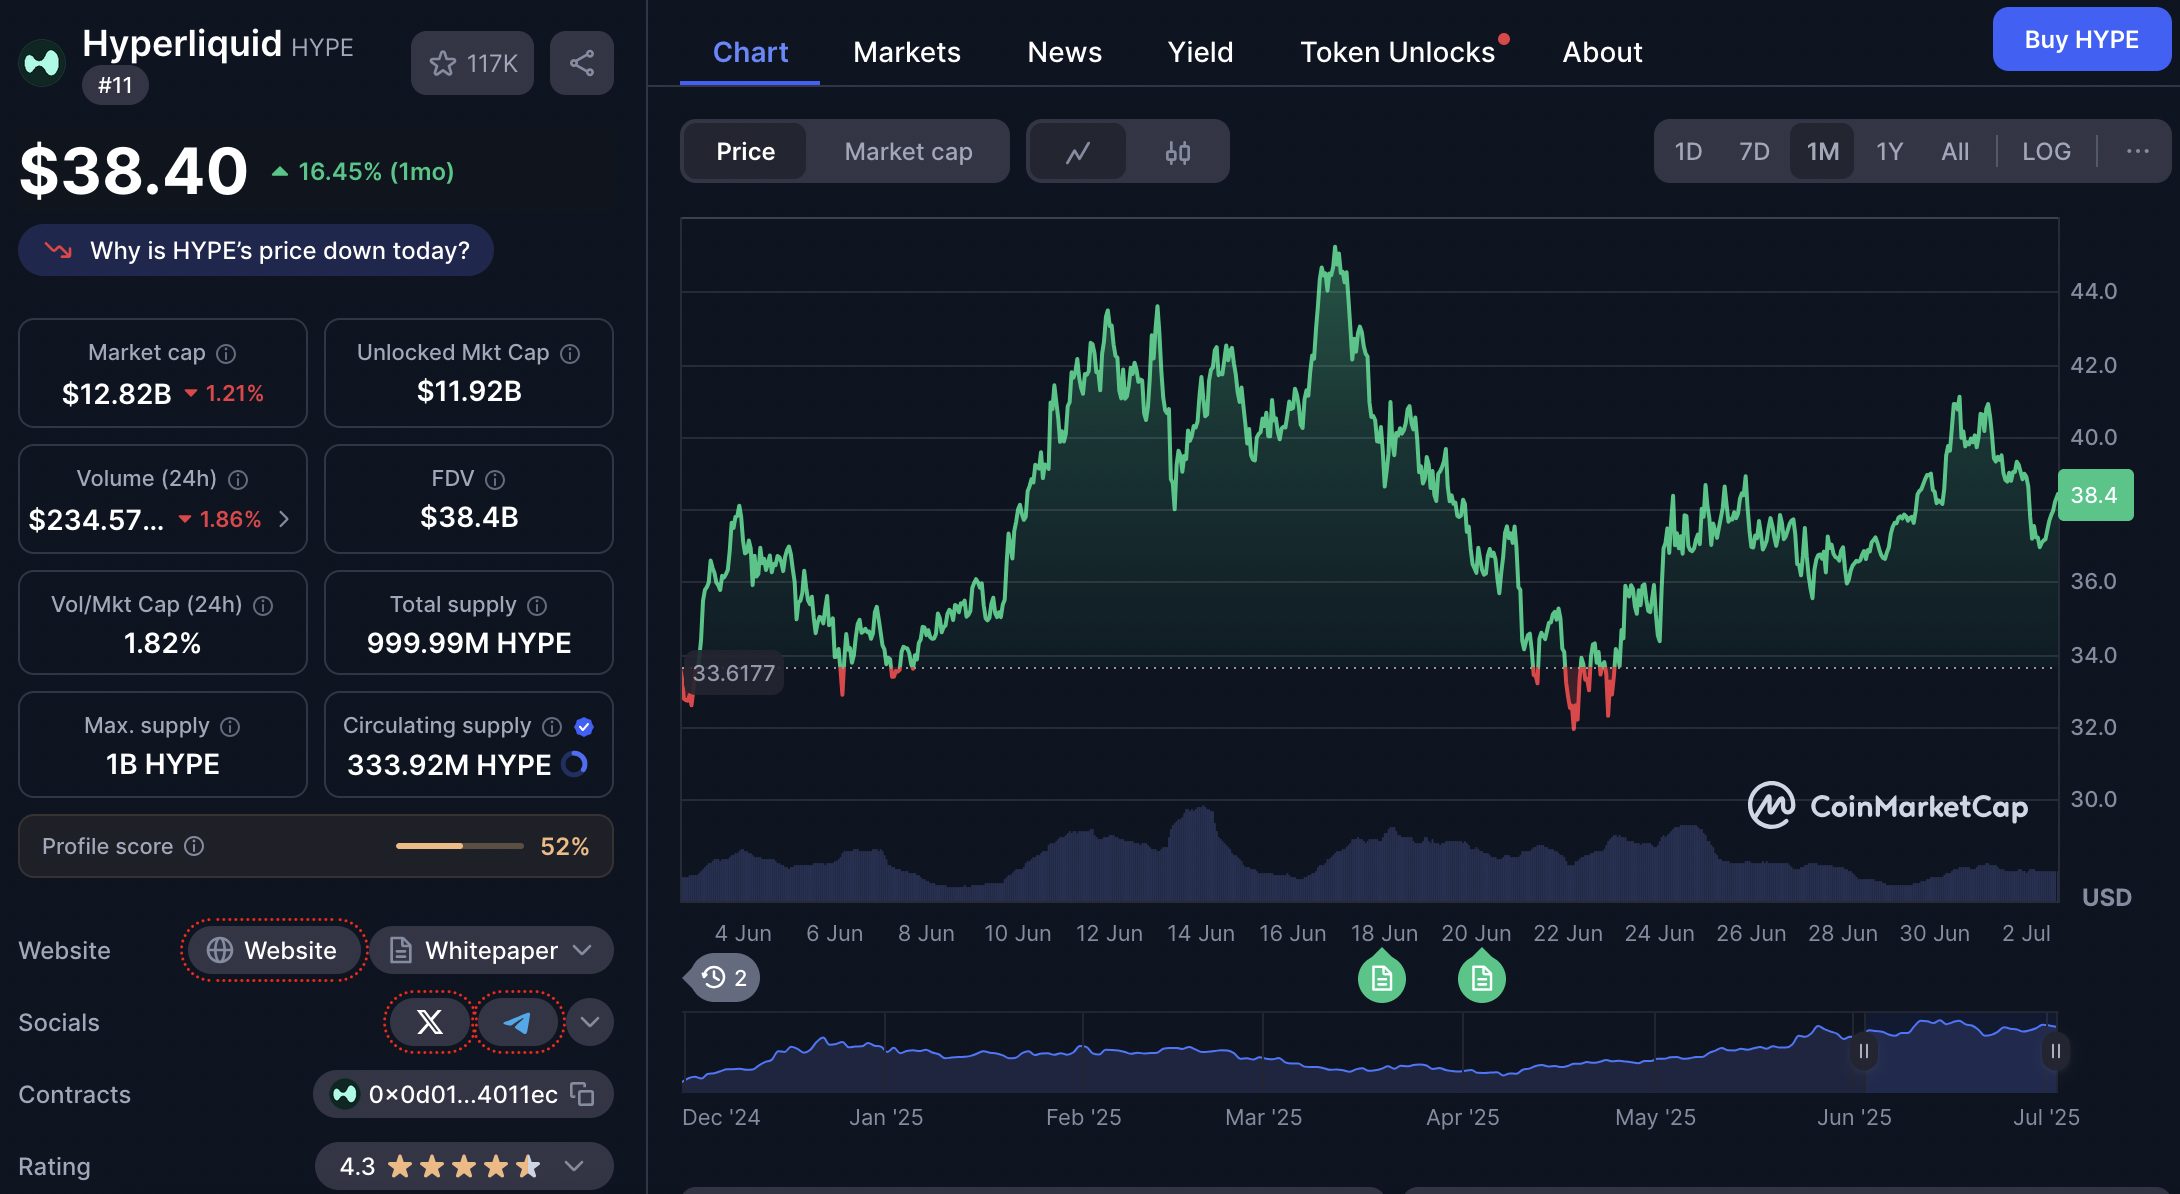
Task: Click the USD currency label on chart
Action: 2106,897
